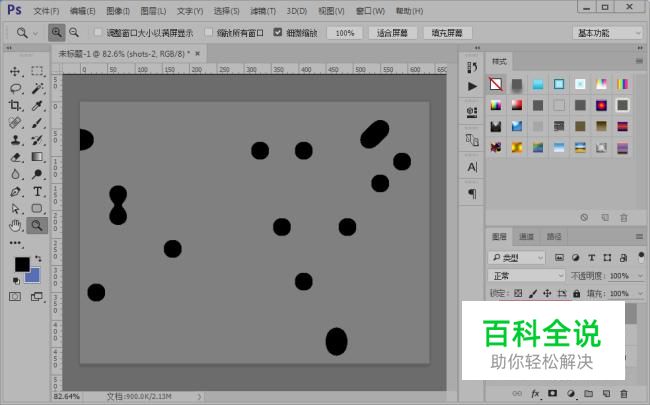Open the fill value dropdown
Viewport: 650px width, 405px height.
[x=640, y=293]
